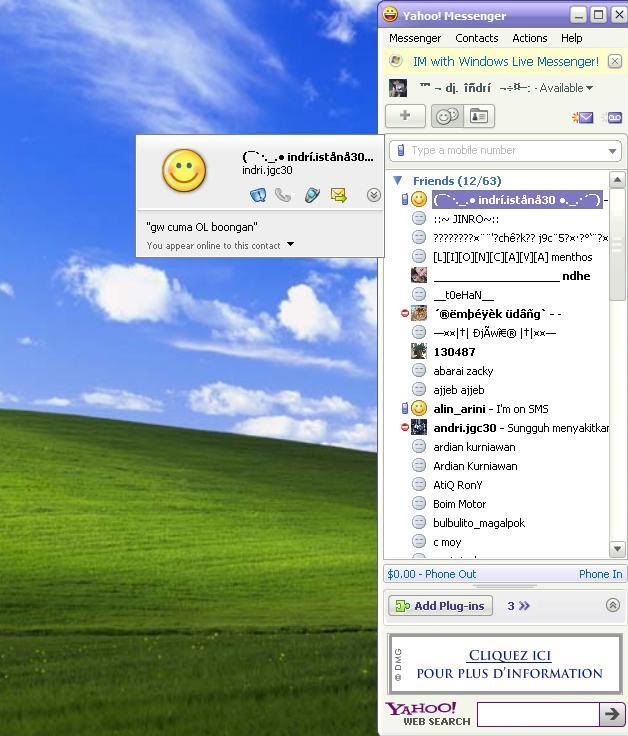The height and width of the screenshot is (736, 628).
Task: Open the address book card view
Action: tap(479, 116)
